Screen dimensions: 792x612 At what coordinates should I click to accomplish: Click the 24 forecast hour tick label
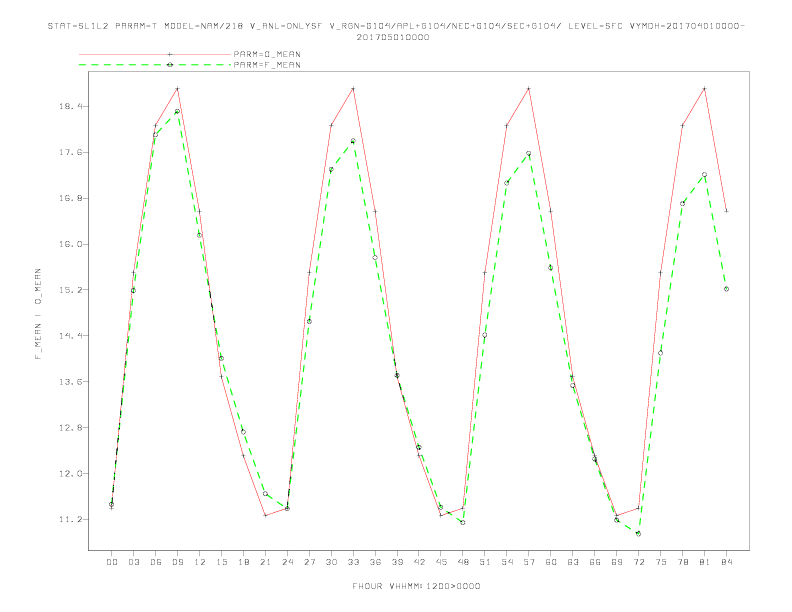pyautogui.click(x=287, y=562)
